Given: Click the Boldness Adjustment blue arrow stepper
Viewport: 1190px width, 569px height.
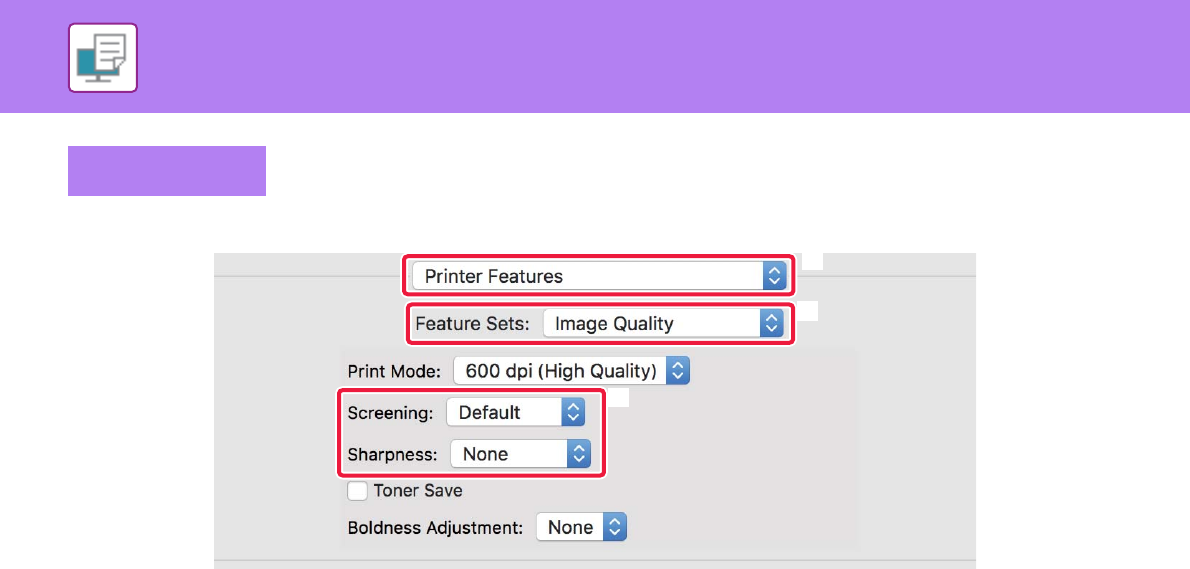Looking at the screenshot, I should (615, 527).
